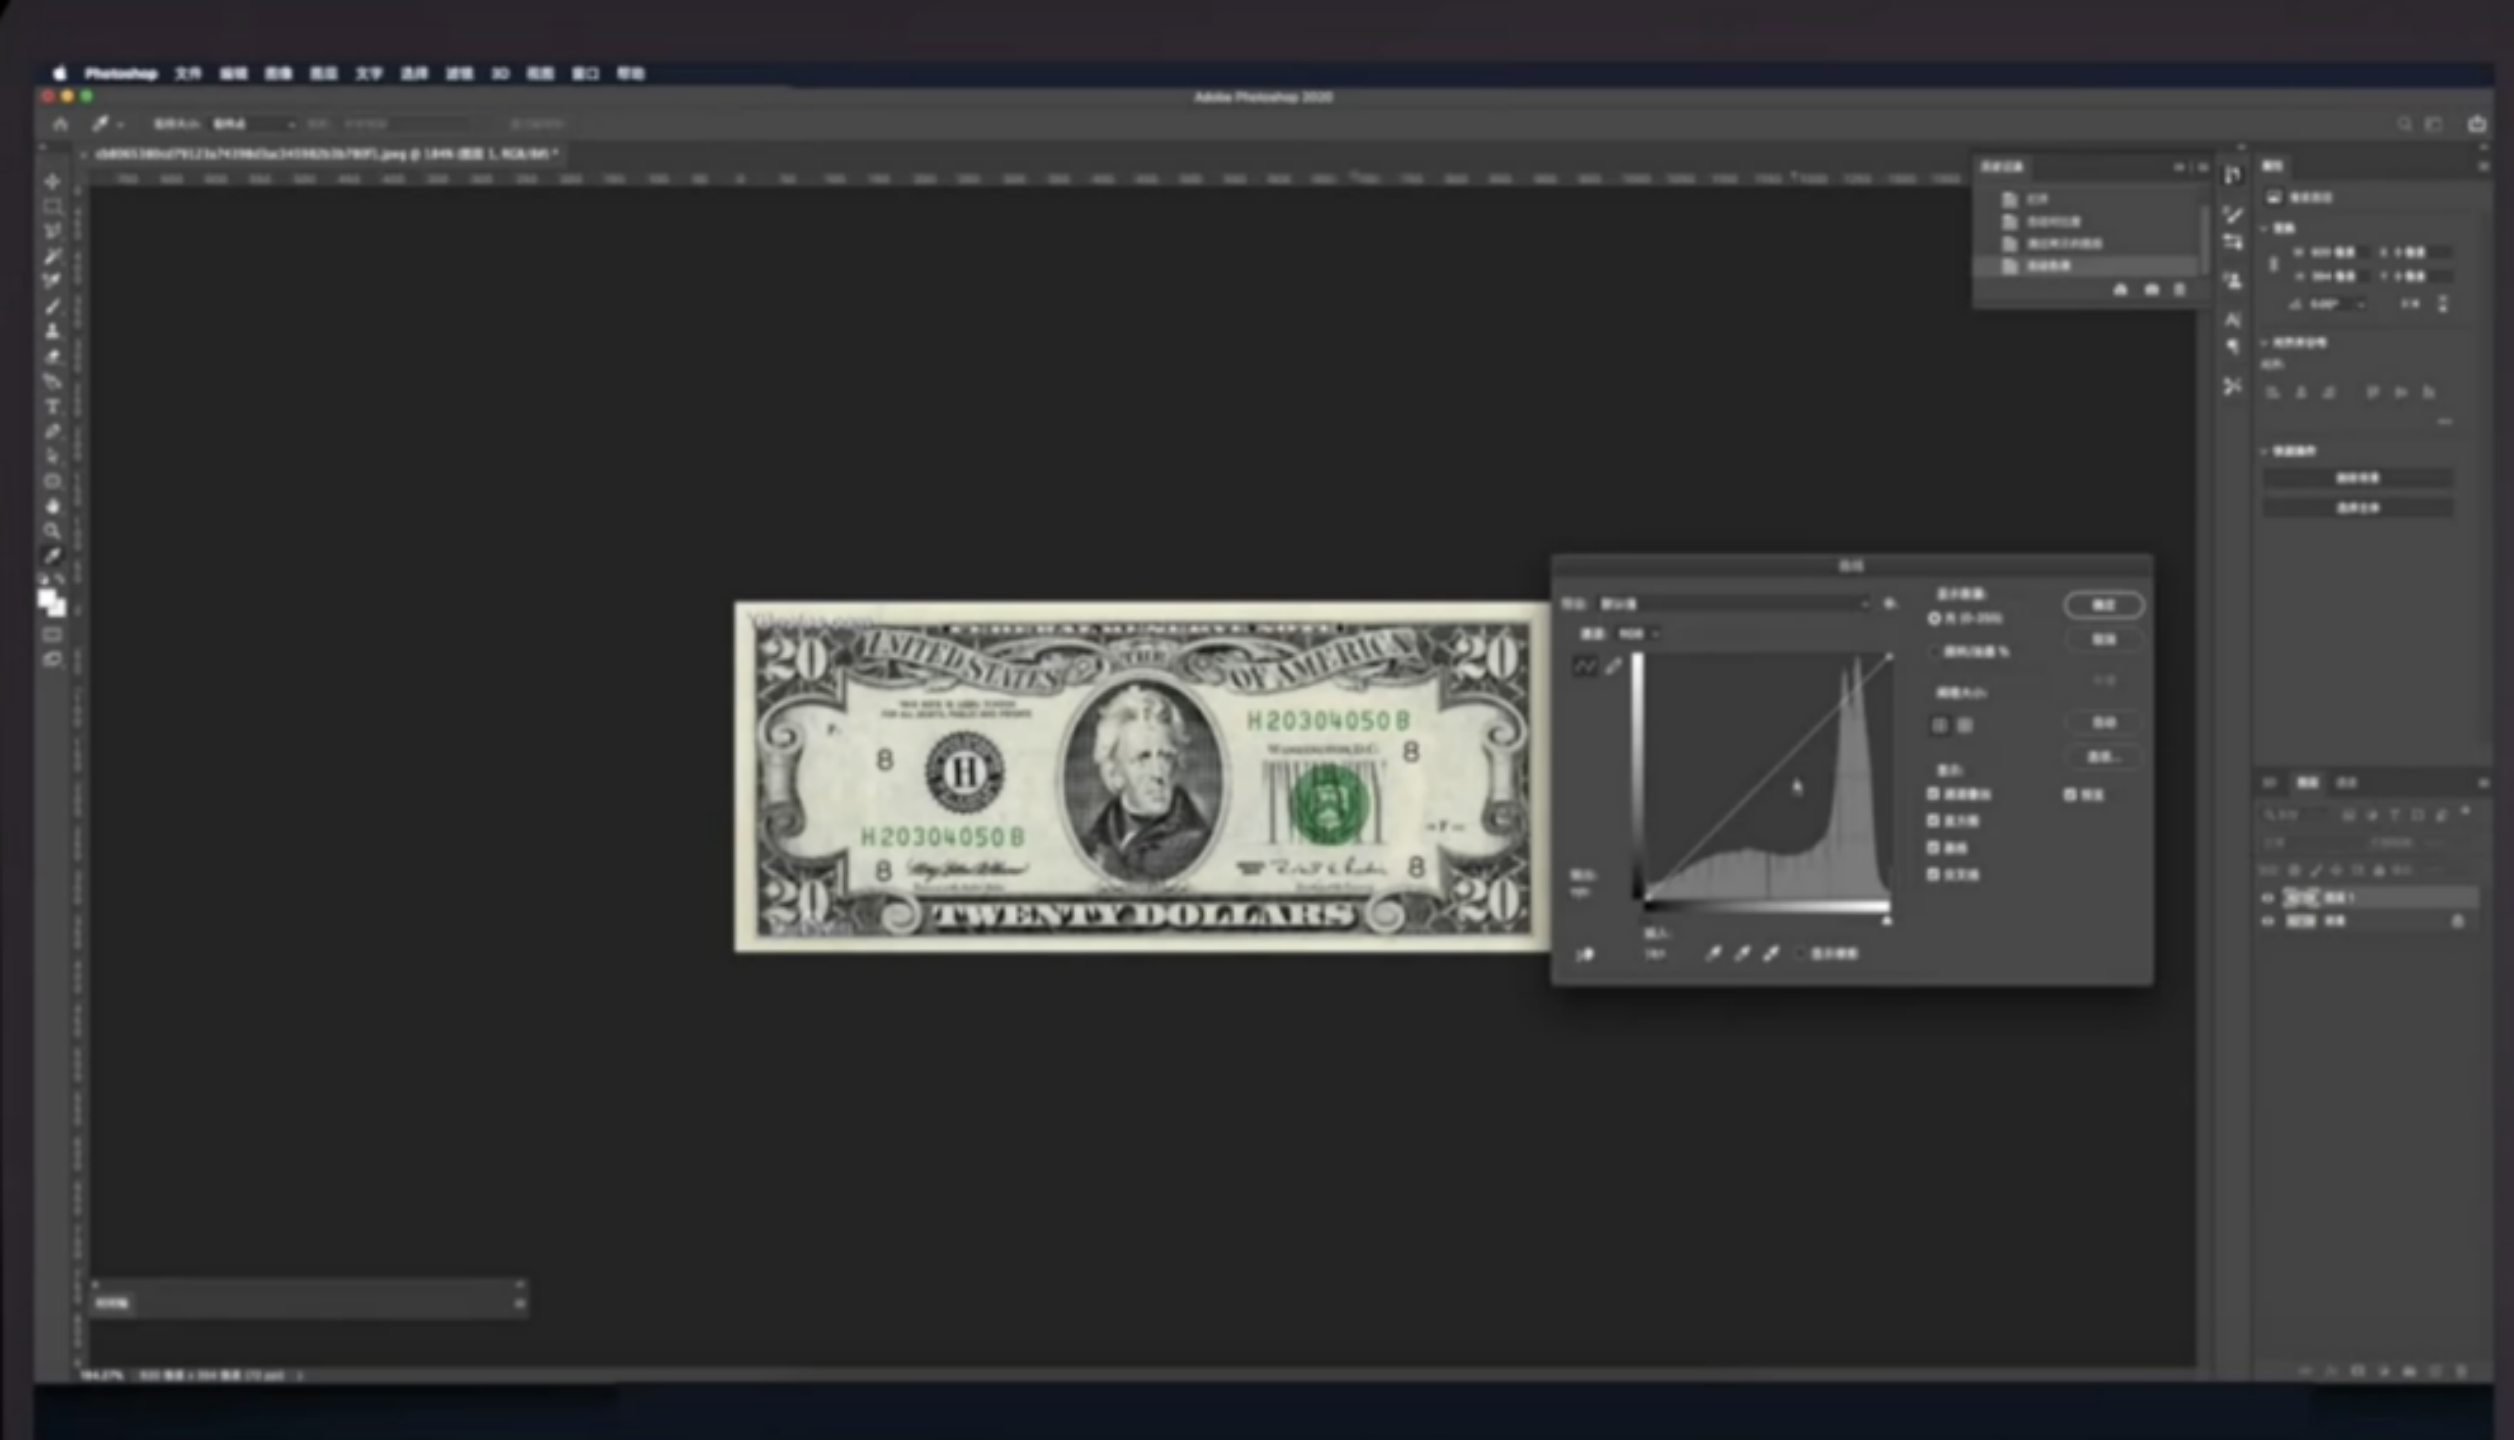Toggle the preview checkbox in the Curves dialog
Viewport: 2514px width, 1440px height.
coord(2070,795)
